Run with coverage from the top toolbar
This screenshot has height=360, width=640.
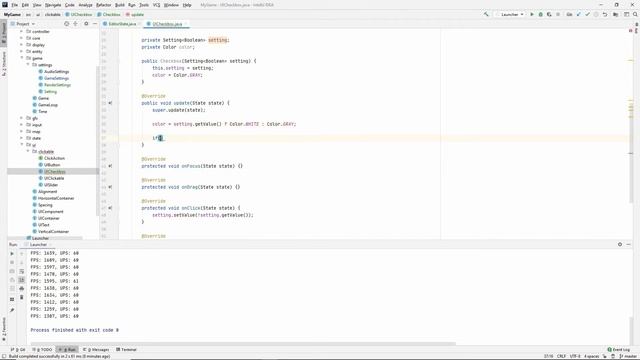[x=549, y=14]
